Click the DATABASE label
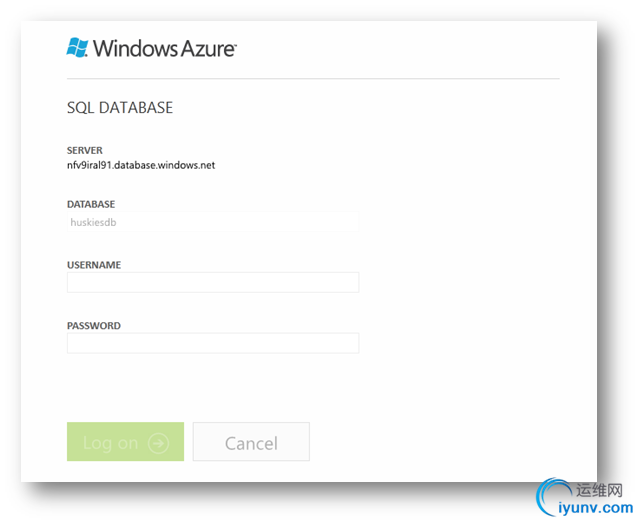Image resolution: width=639 pixels, height=524 pixels. point(91,204)
